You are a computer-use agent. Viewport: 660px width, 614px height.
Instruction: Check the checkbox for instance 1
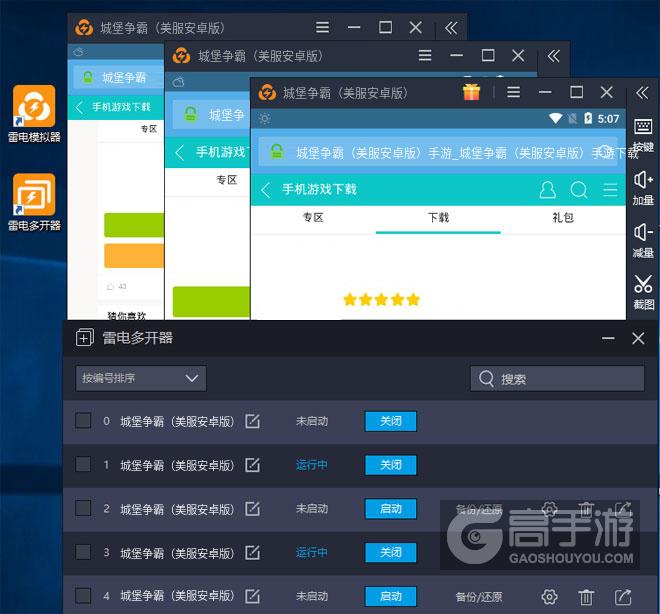pos(83,464)
